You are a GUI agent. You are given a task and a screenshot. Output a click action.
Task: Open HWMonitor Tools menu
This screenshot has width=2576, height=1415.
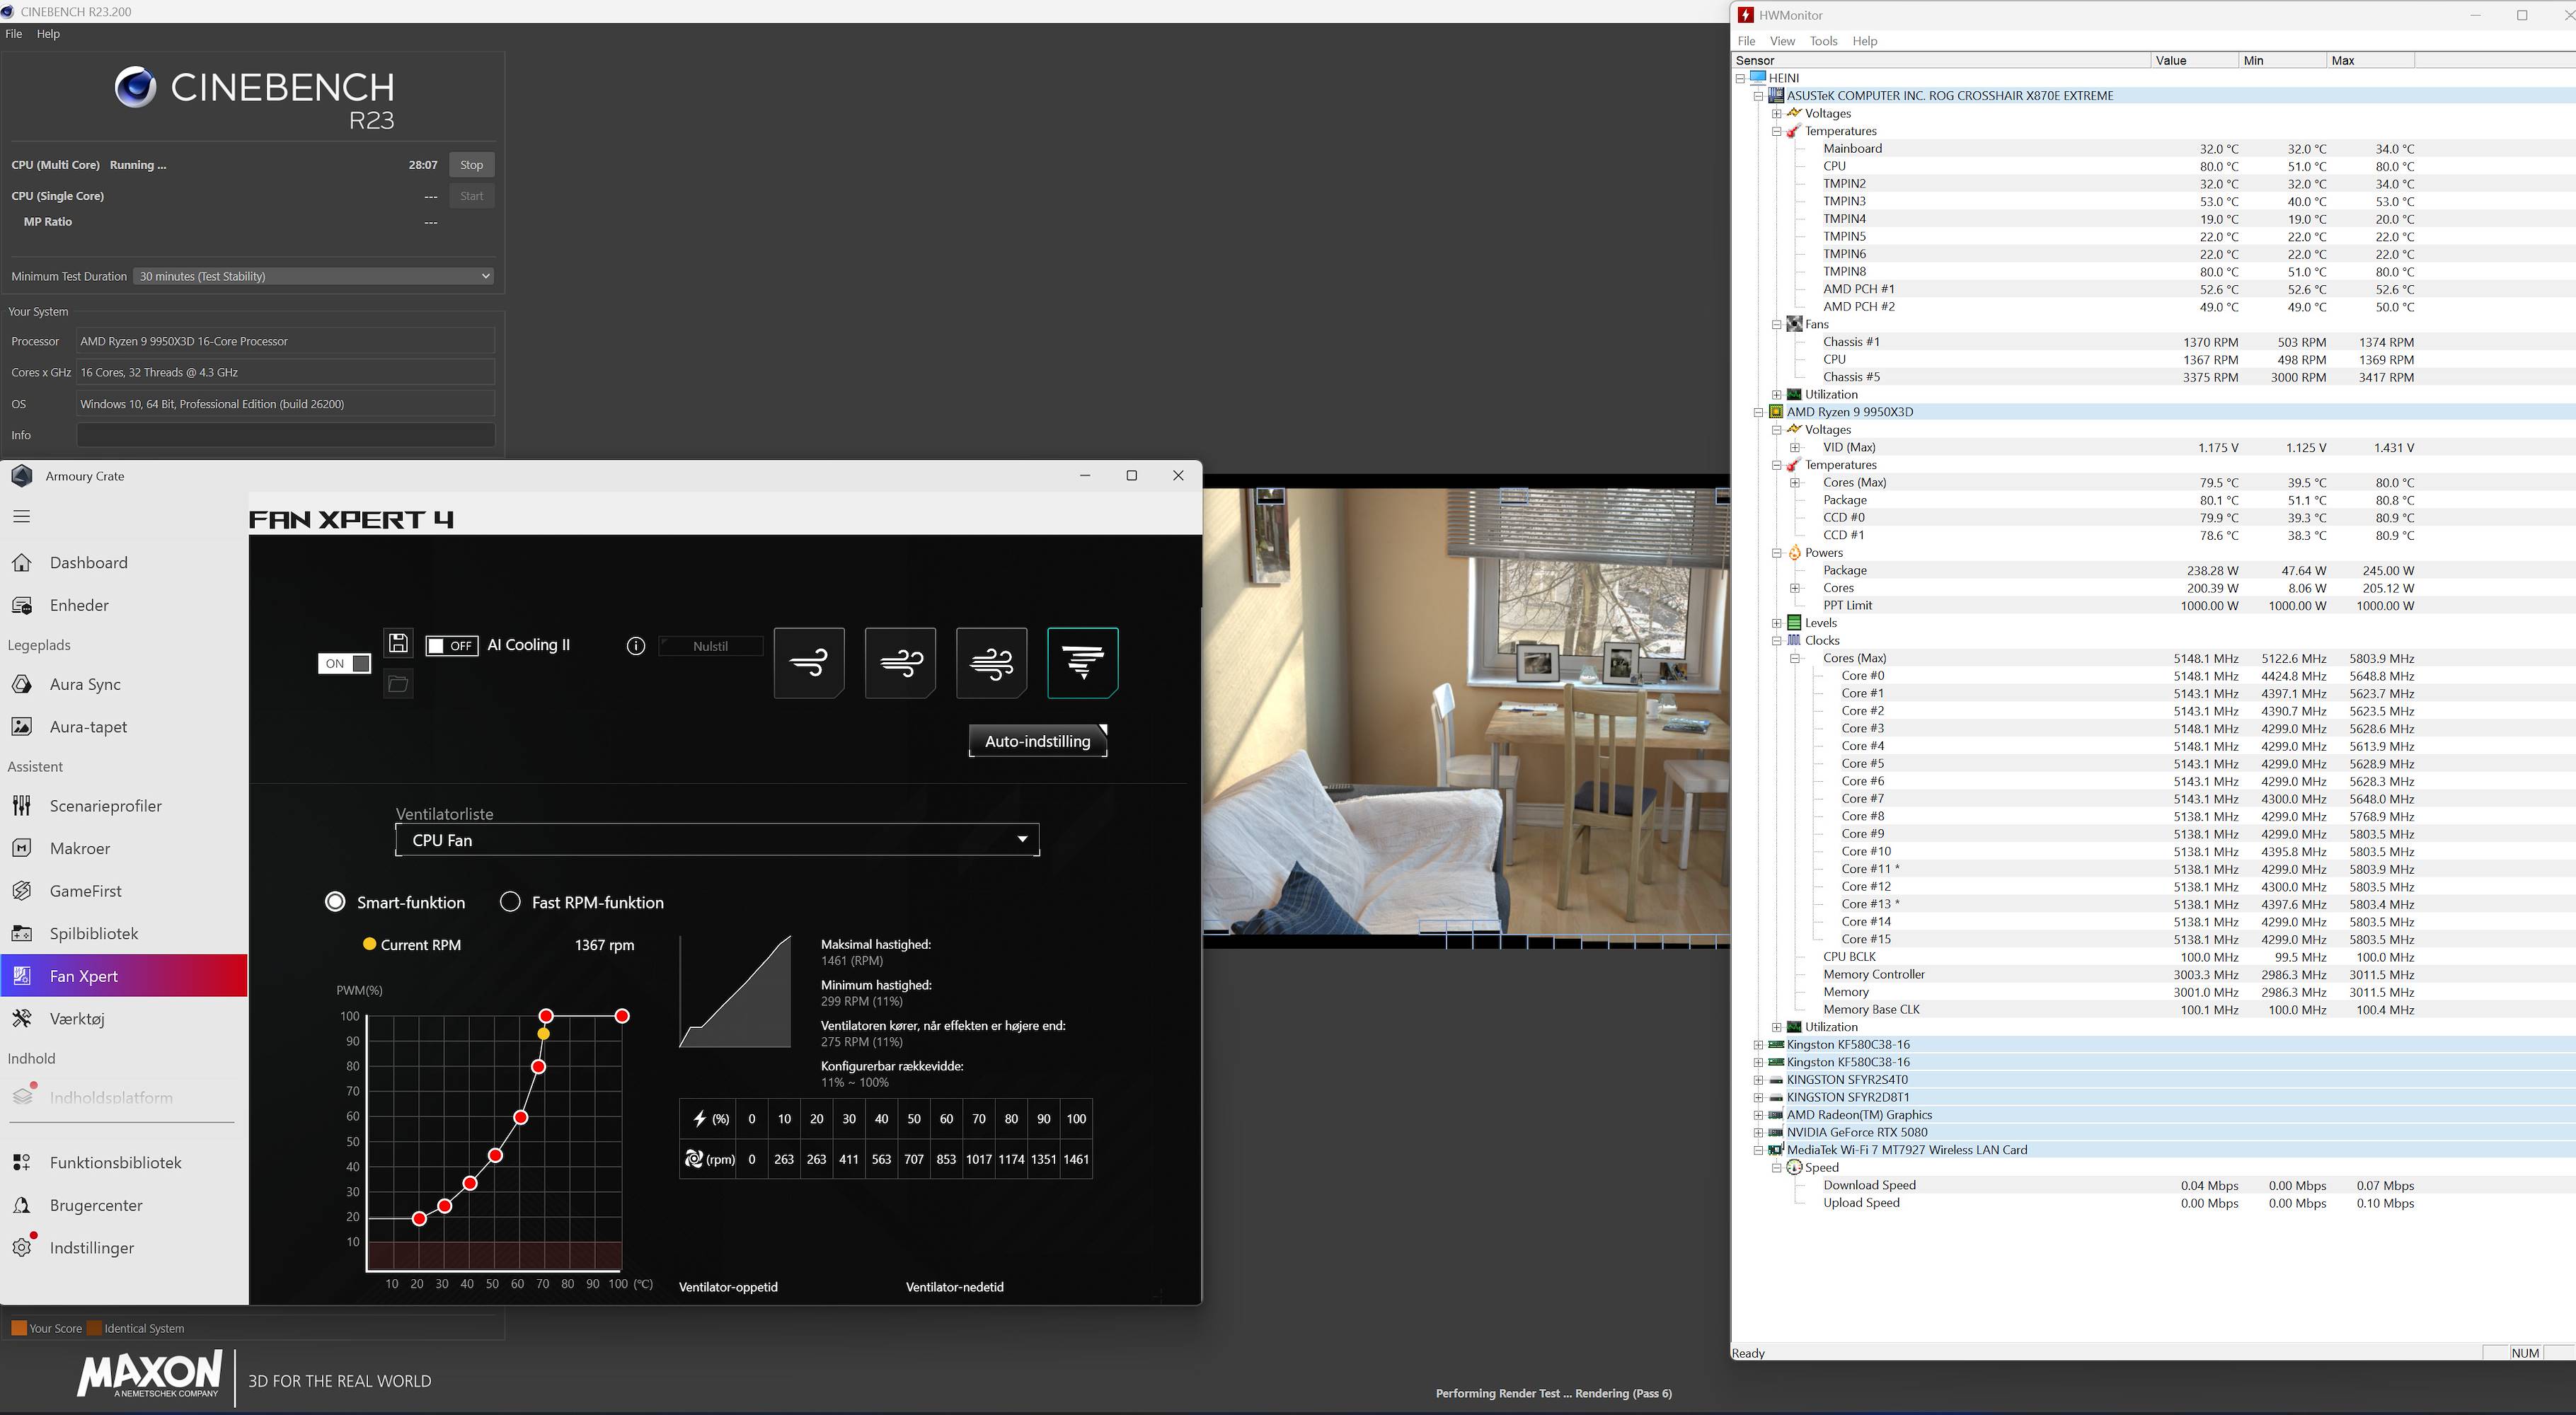(1823, 41)
